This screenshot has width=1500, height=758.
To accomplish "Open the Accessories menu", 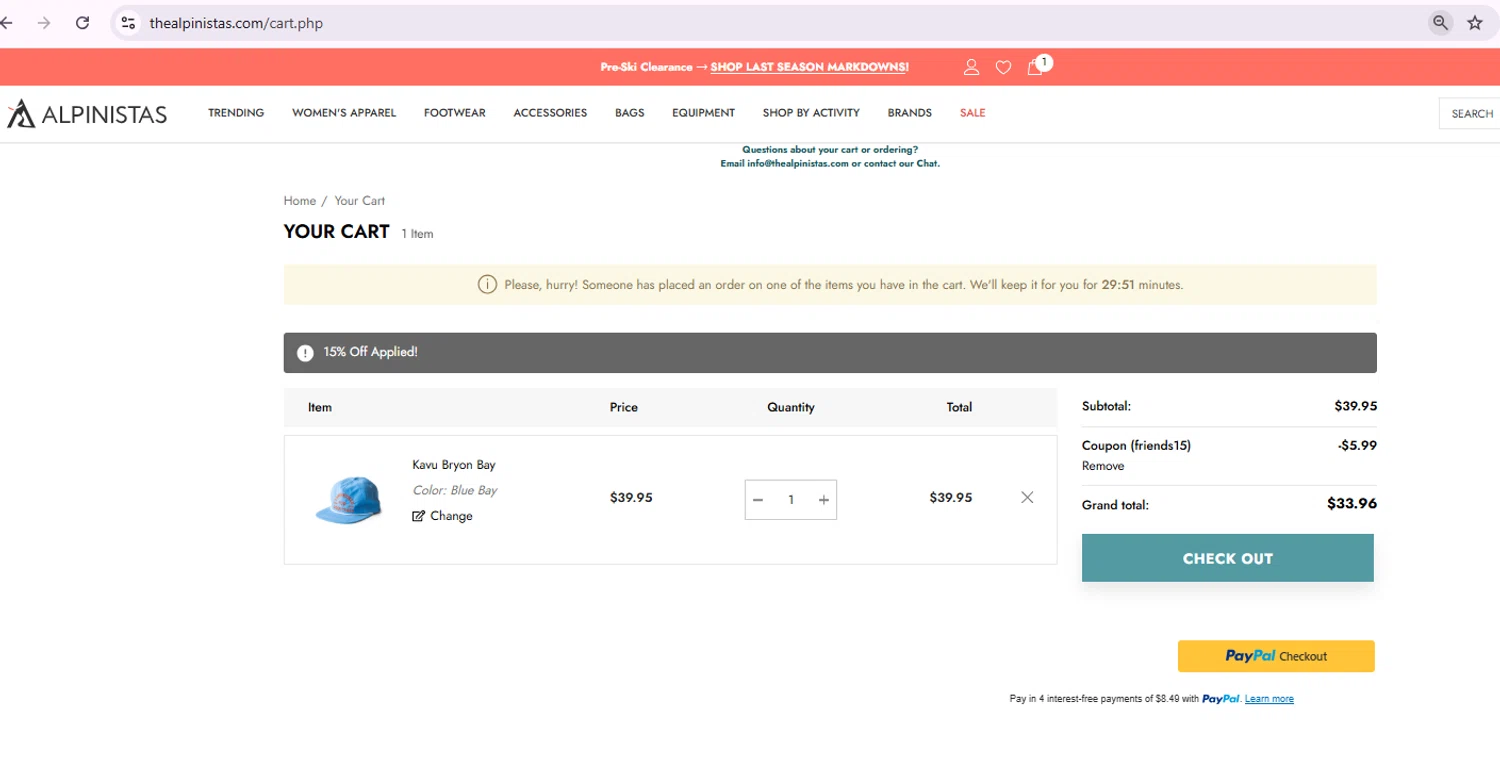I will (x=550, y=113).
